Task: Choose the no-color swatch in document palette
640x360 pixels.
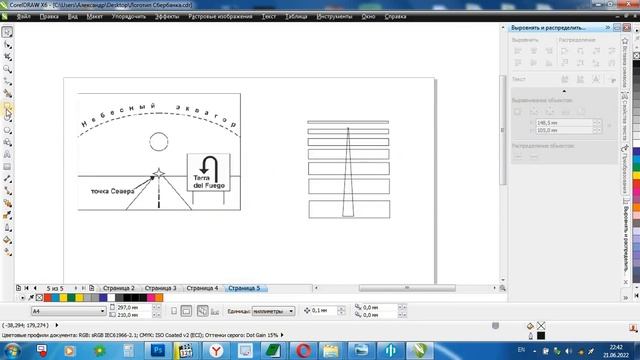Action: tap(39, 298)
